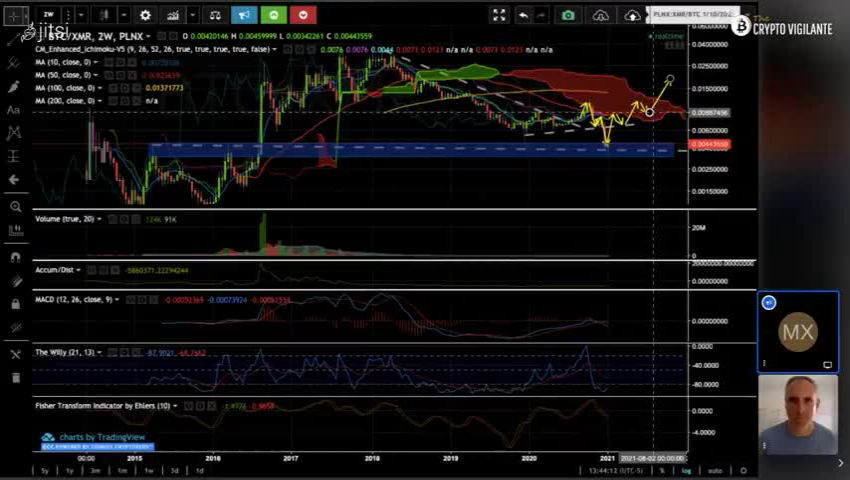Viewport: 850px width, 480px height.
Task: Select the 3m time range
Action: pos(95,471)
